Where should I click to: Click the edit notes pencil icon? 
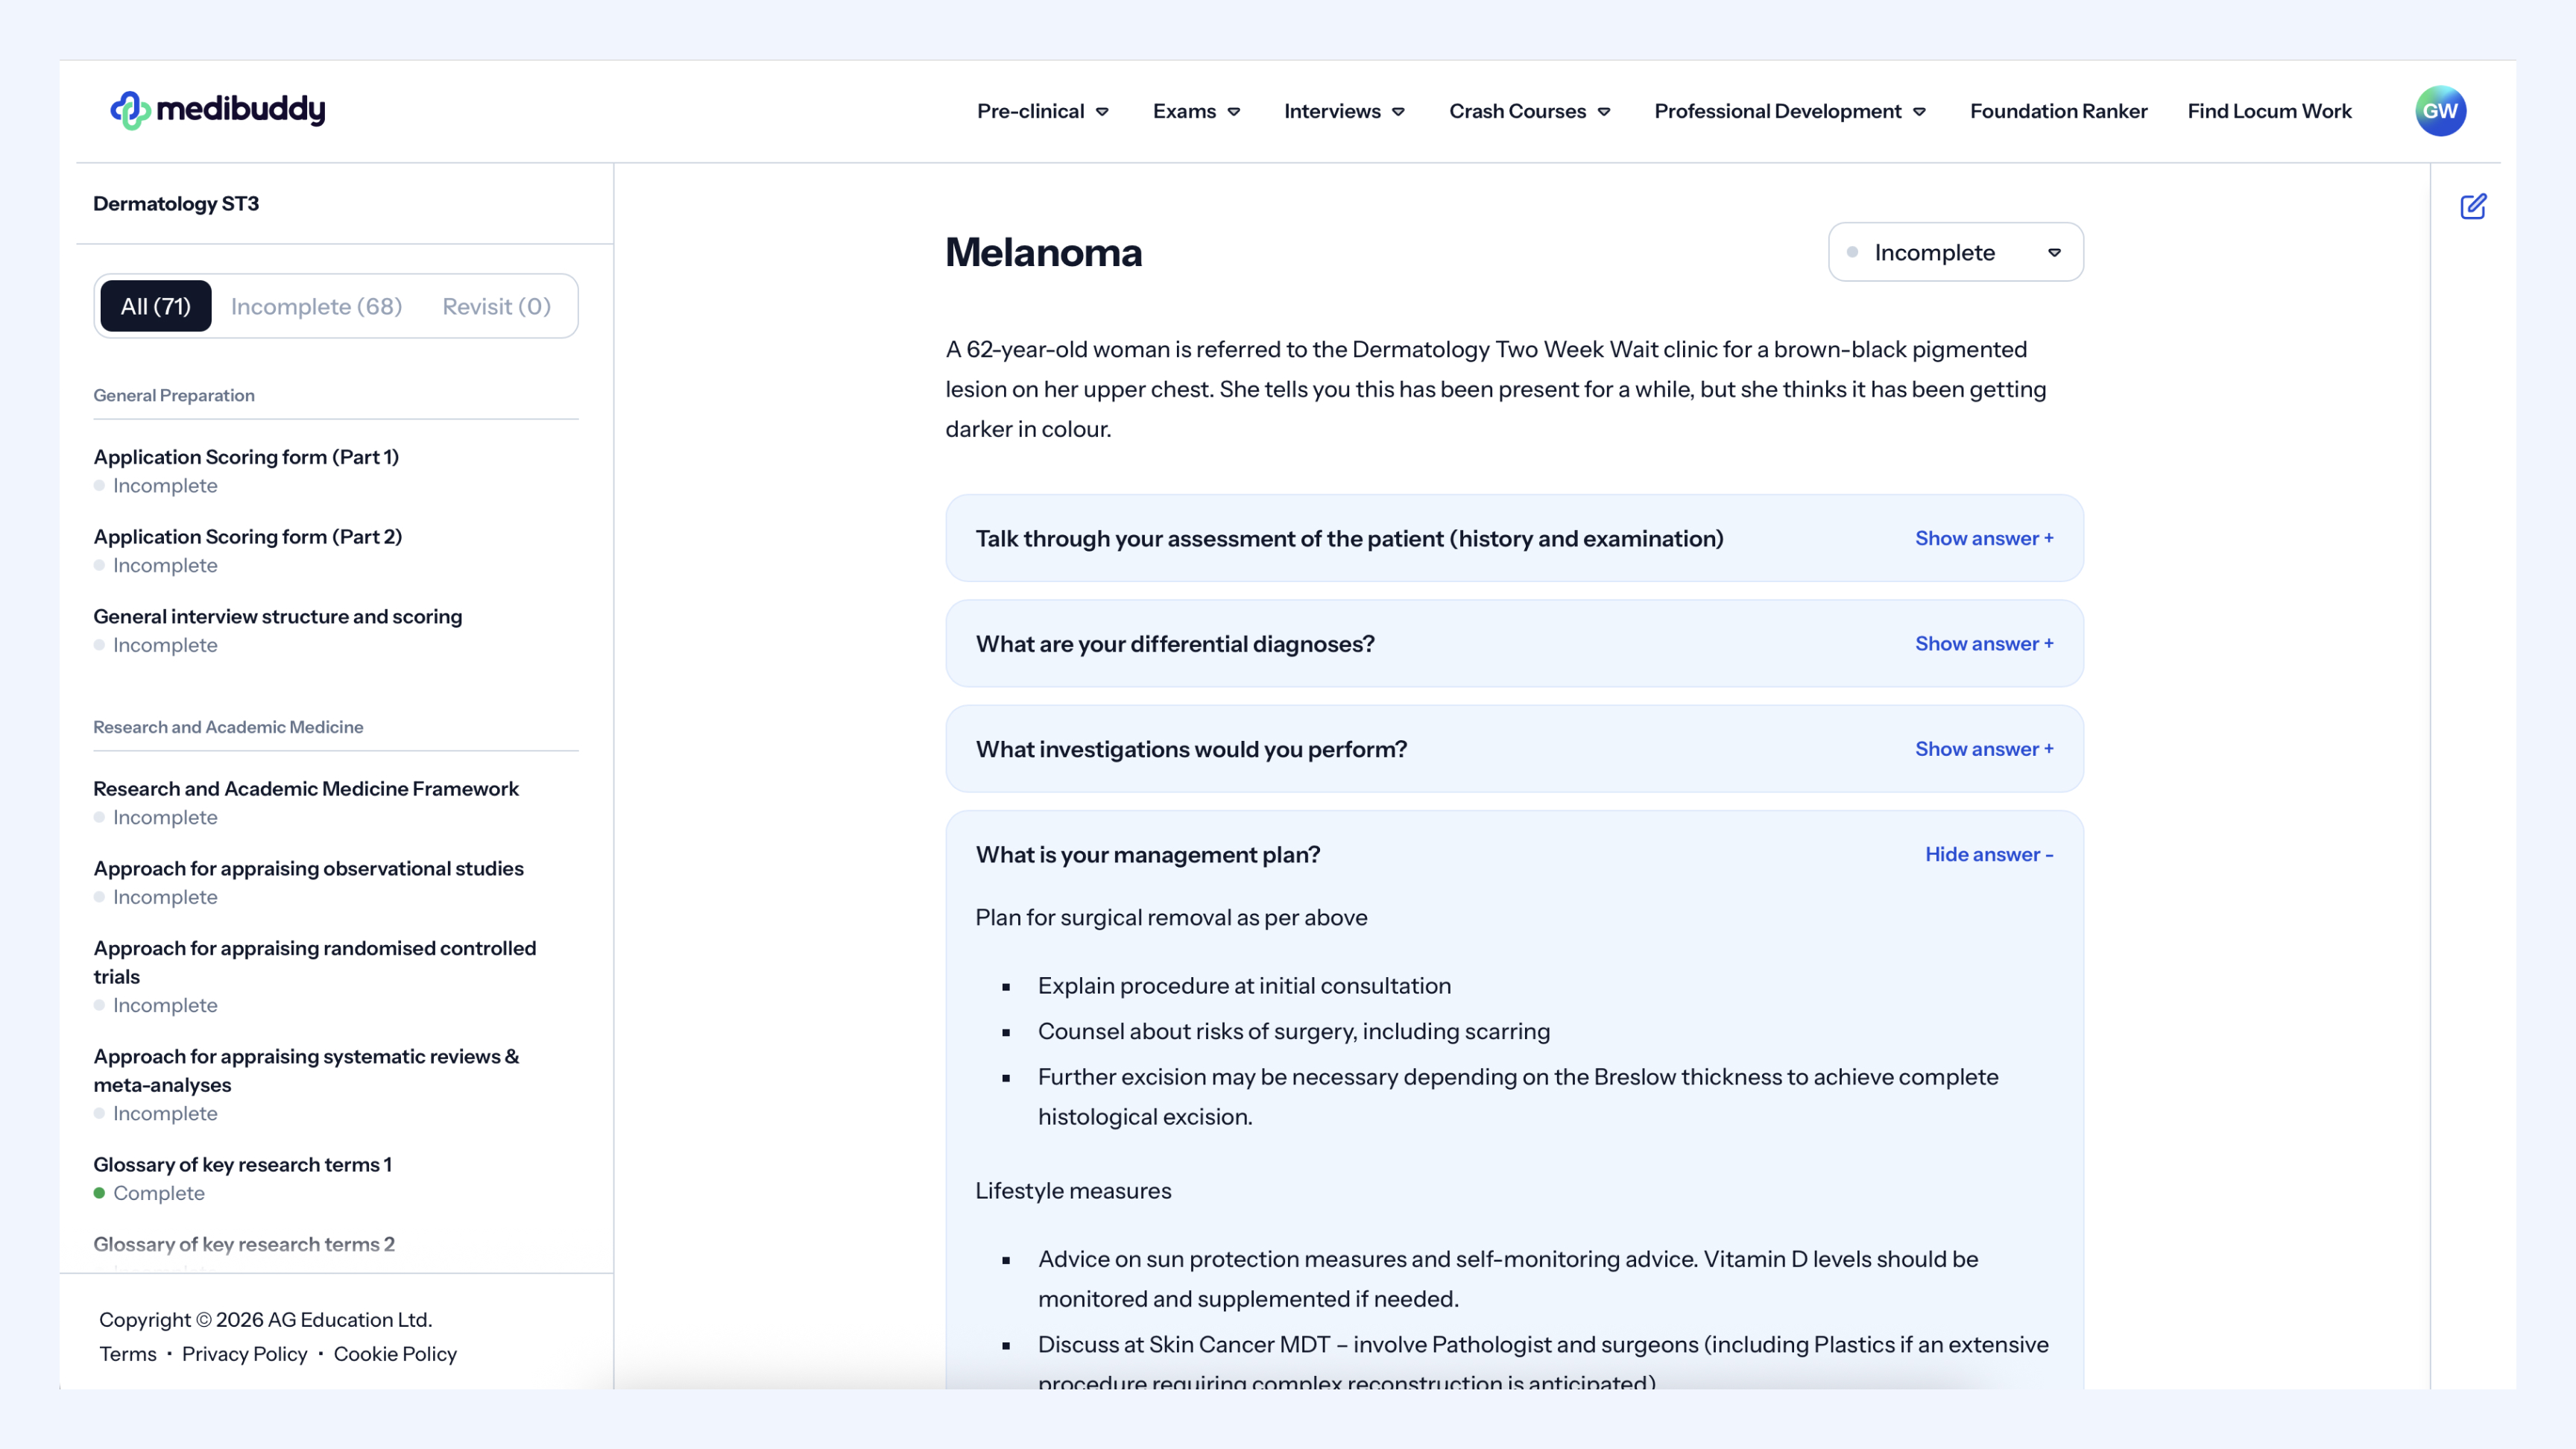point(2473,207)
